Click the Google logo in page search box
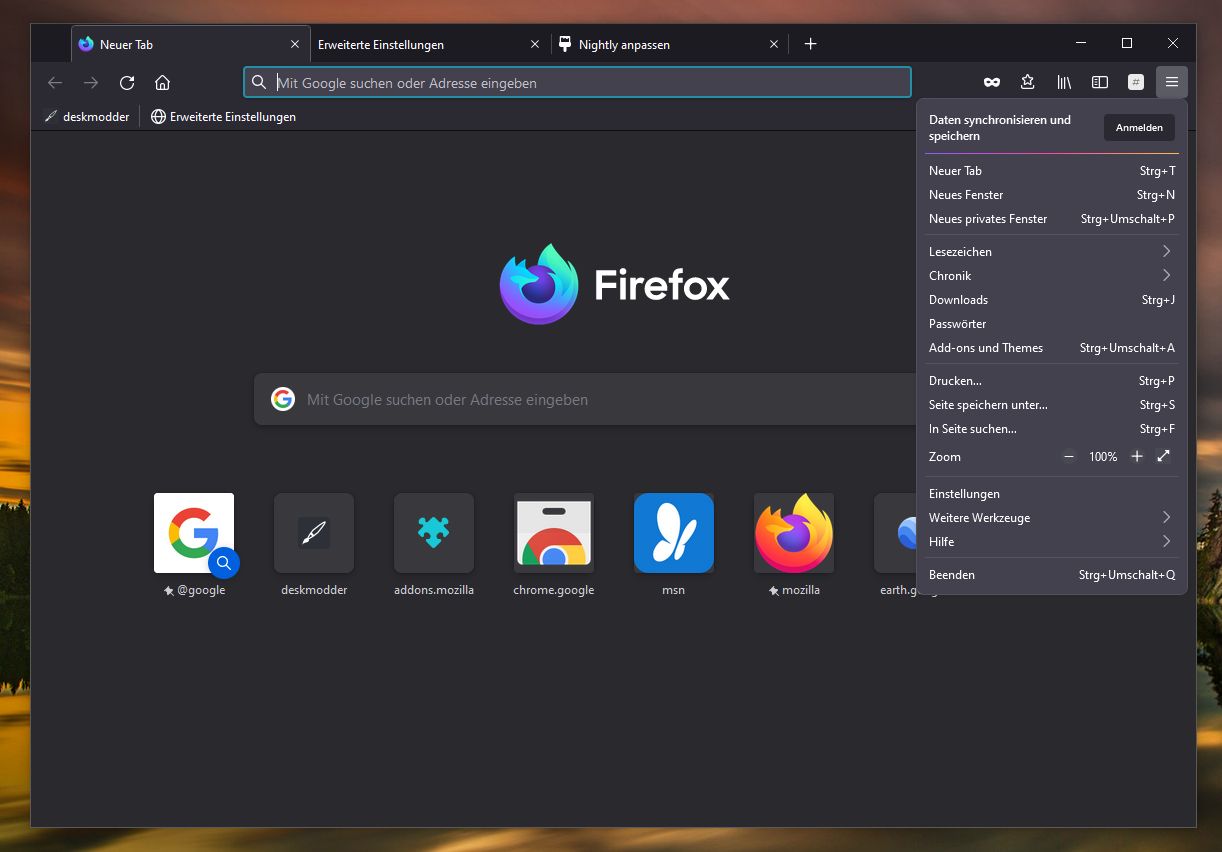Screen dimensions: 1222x852 283,399
